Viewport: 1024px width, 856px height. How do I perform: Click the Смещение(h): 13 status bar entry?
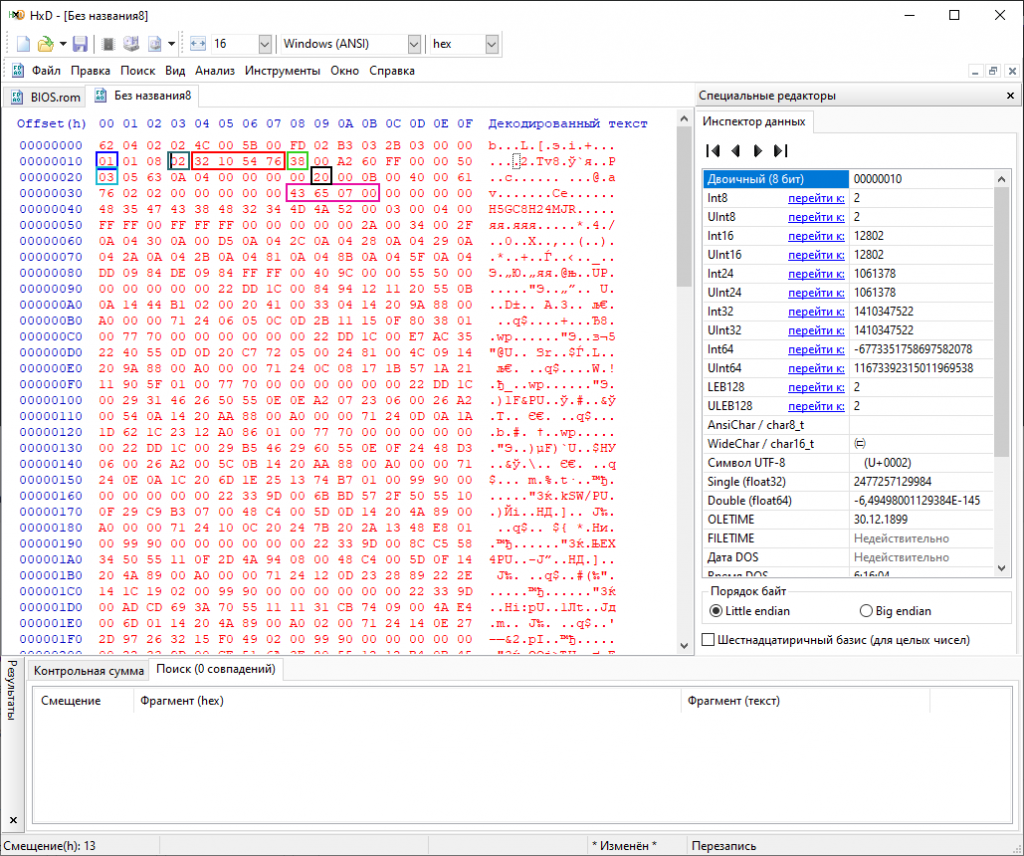click(x=50, y=846)
